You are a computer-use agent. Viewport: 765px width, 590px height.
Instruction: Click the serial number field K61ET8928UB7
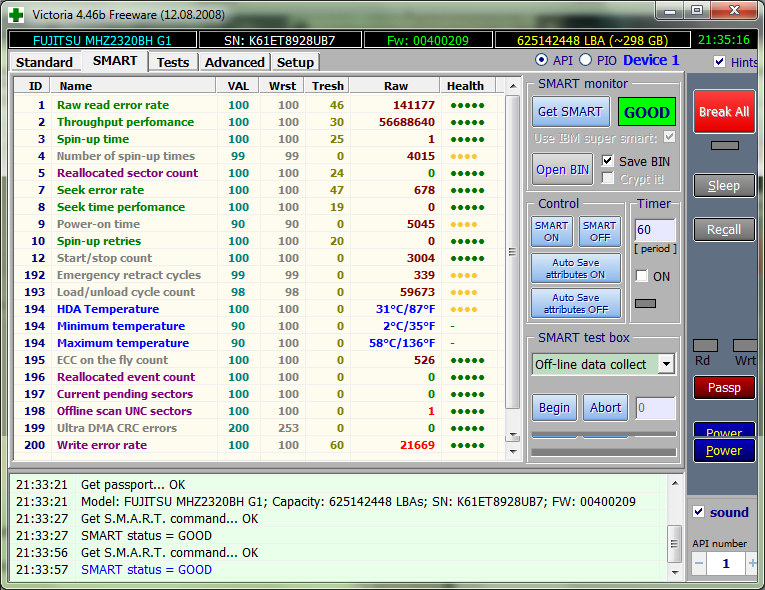(x=280, y=40)
